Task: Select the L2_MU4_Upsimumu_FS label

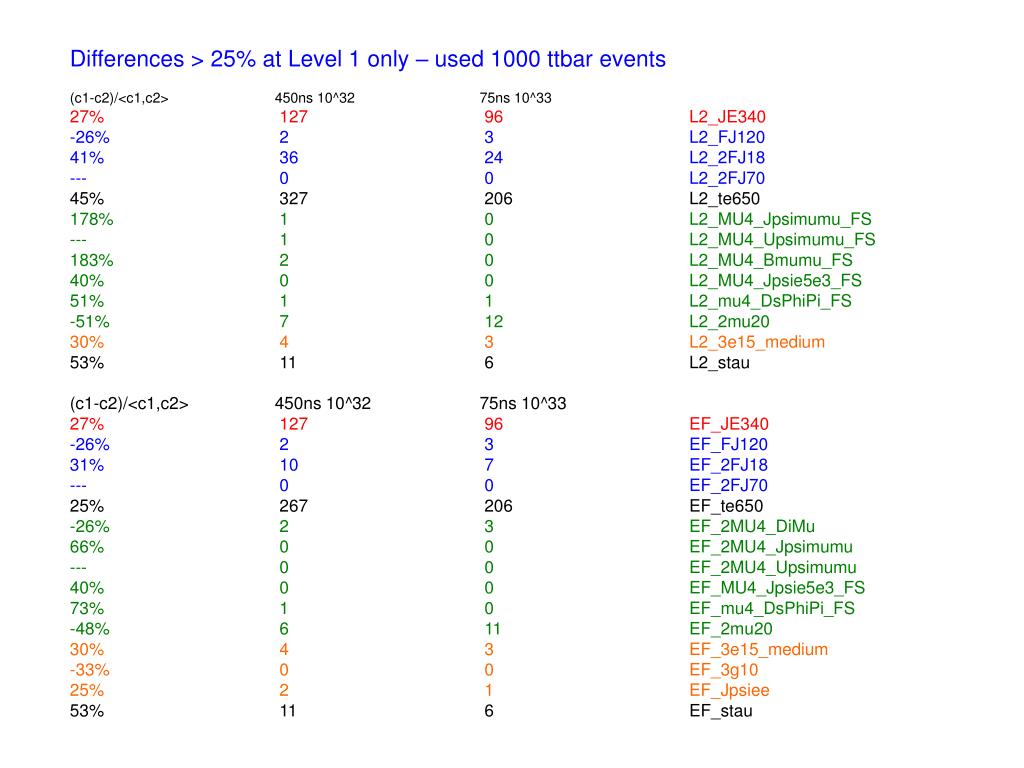Action: coord(782,240)
